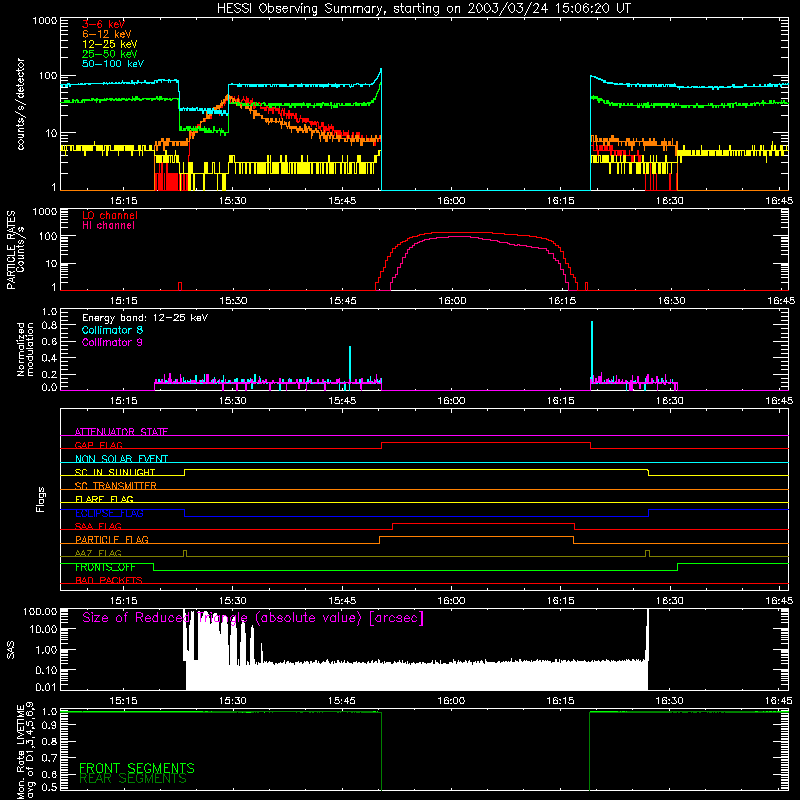The image size is (800, 800).
Task: Select the Collimator 9 legend label
Action: click(112, 342)
